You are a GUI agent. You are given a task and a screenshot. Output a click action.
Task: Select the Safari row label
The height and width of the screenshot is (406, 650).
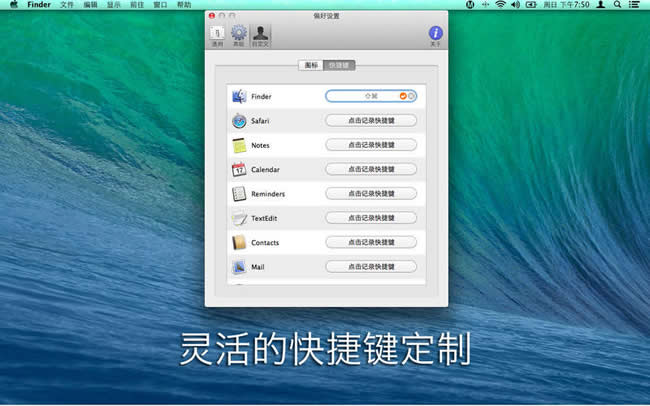click(x=260, y=121)
